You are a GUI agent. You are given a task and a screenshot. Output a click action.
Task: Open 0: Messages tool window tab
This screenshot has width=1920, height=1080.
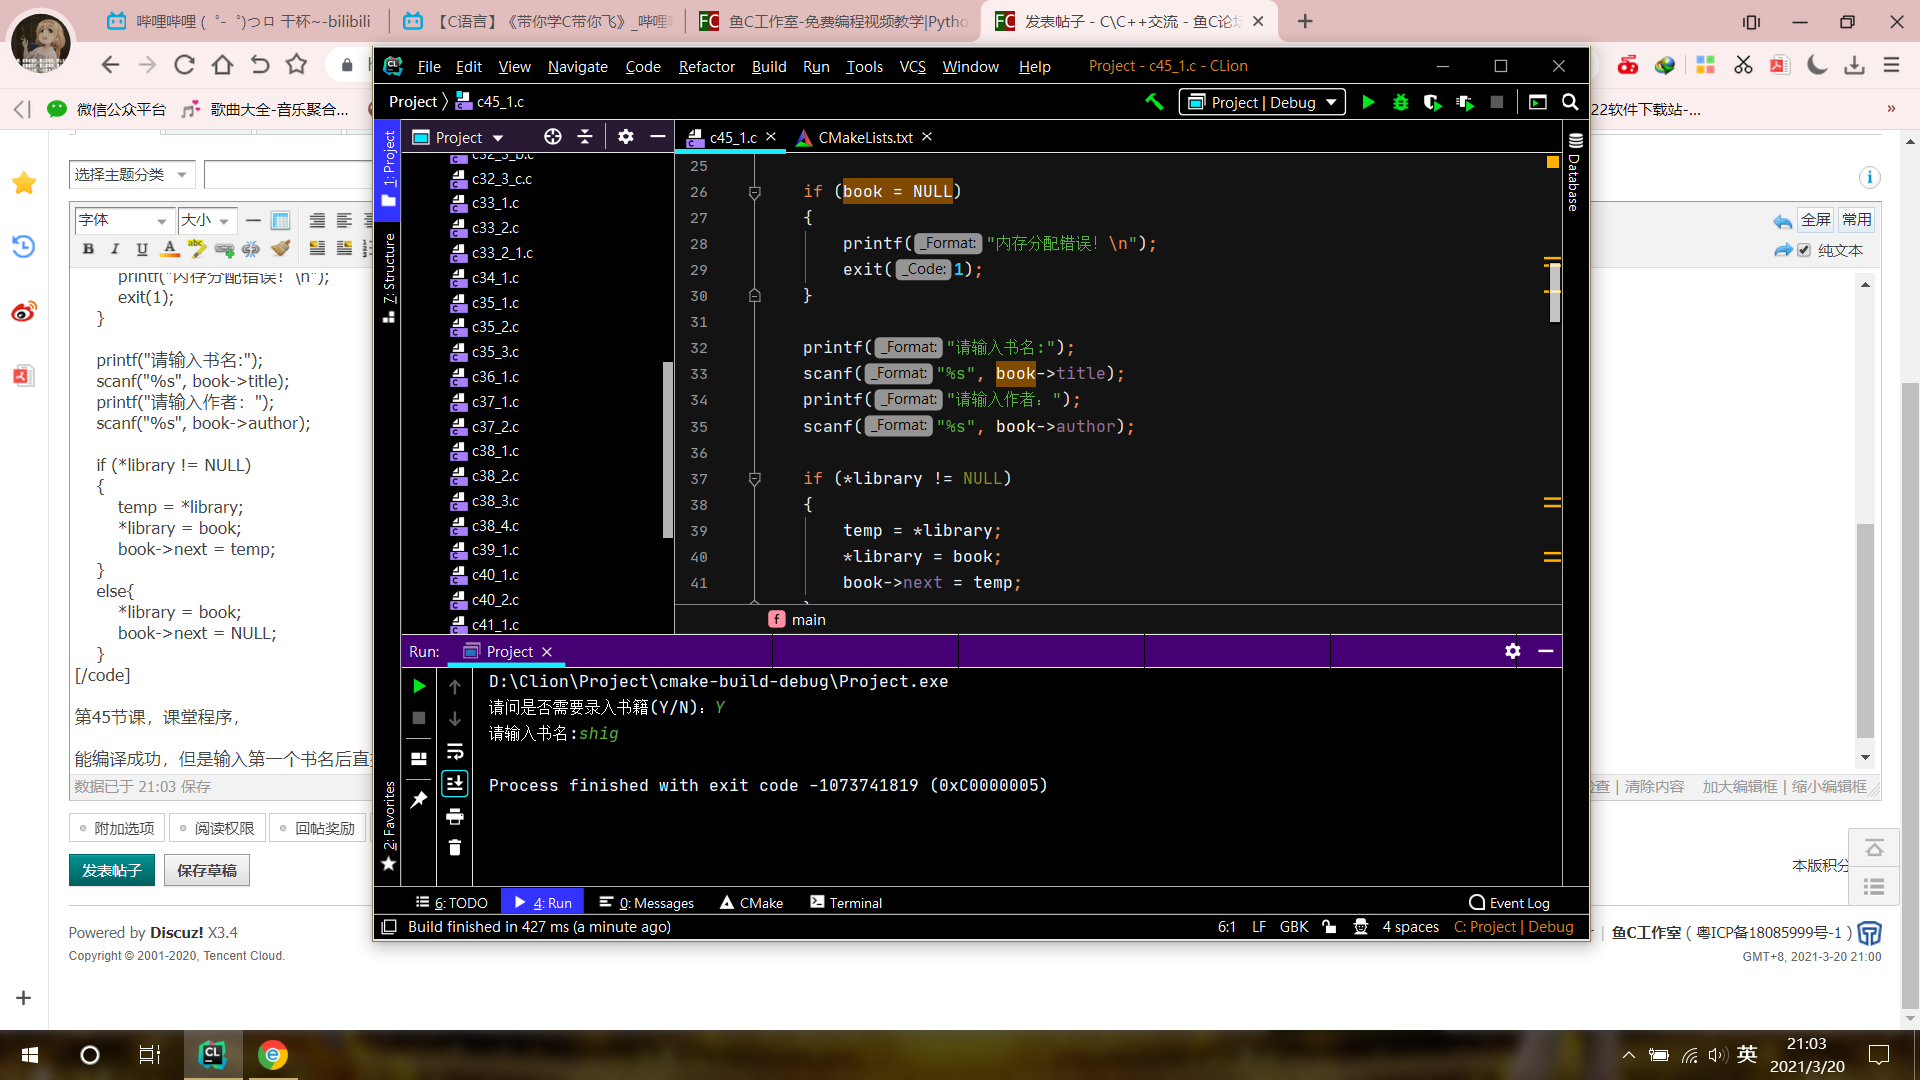(x=646, y=902)
